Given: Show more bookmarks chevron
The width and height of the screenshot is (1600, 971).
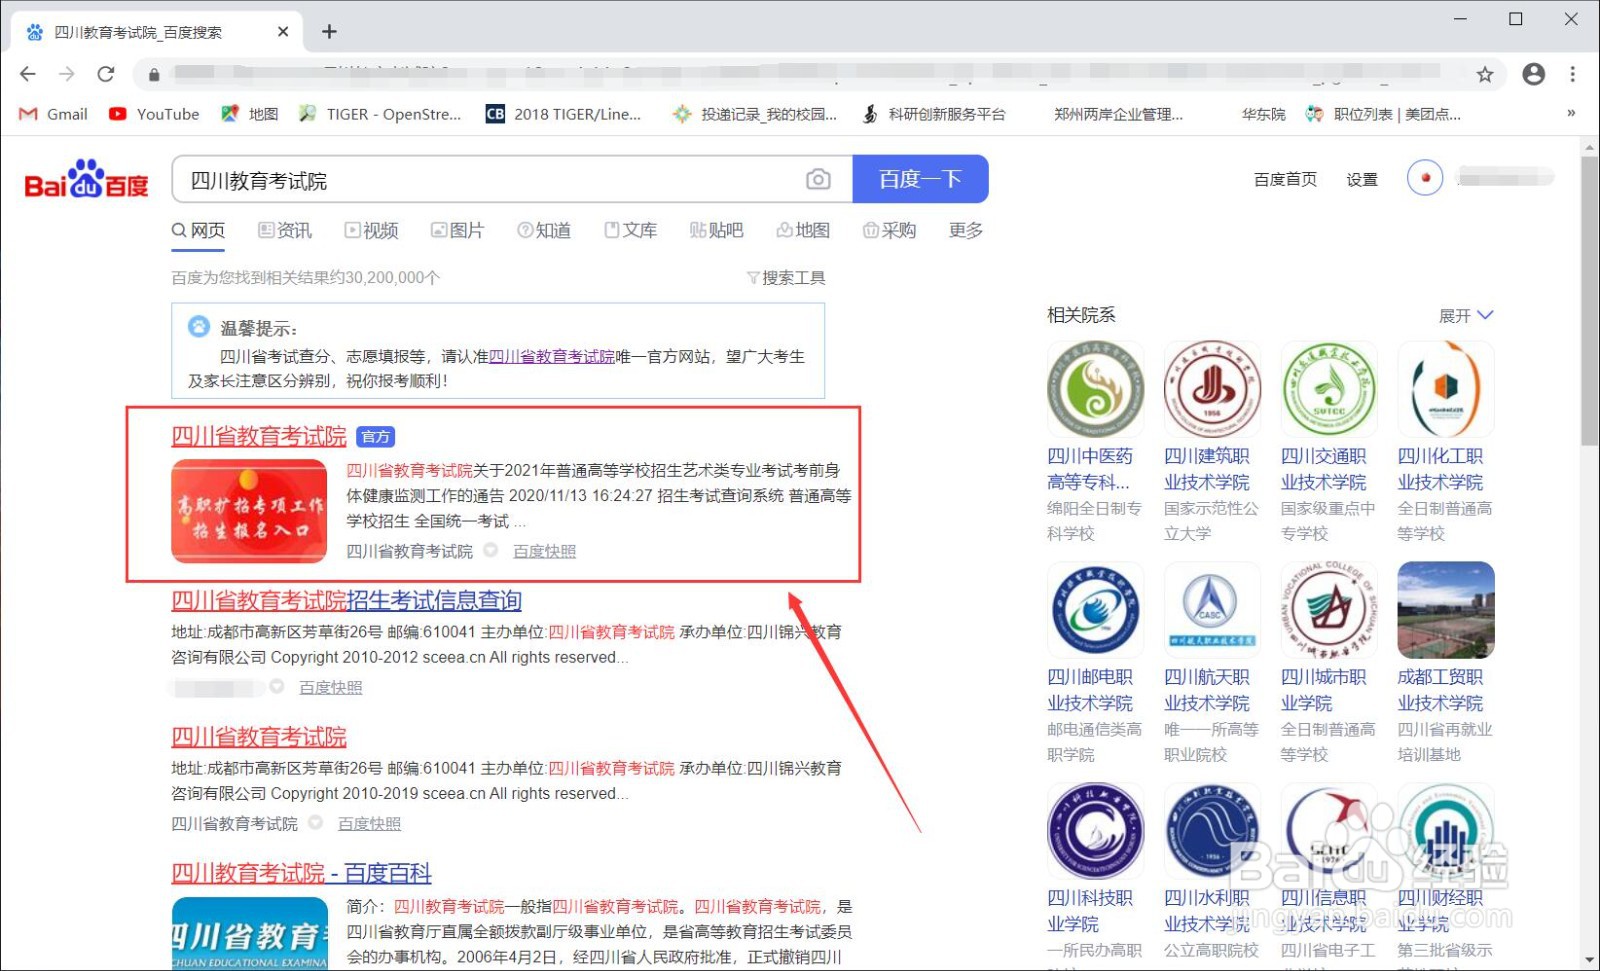Looking at the screenshot, I should (x=1571, y=113).
